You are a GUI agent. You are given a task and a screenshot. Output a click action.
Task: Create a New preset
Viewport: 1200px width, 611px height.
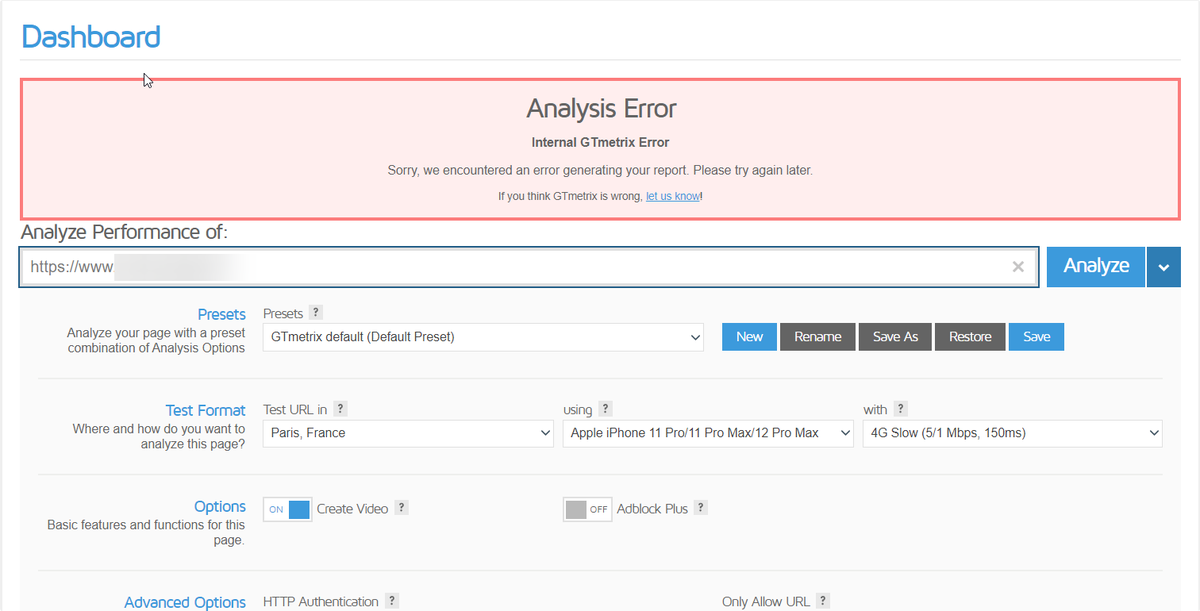pos(749,337)
